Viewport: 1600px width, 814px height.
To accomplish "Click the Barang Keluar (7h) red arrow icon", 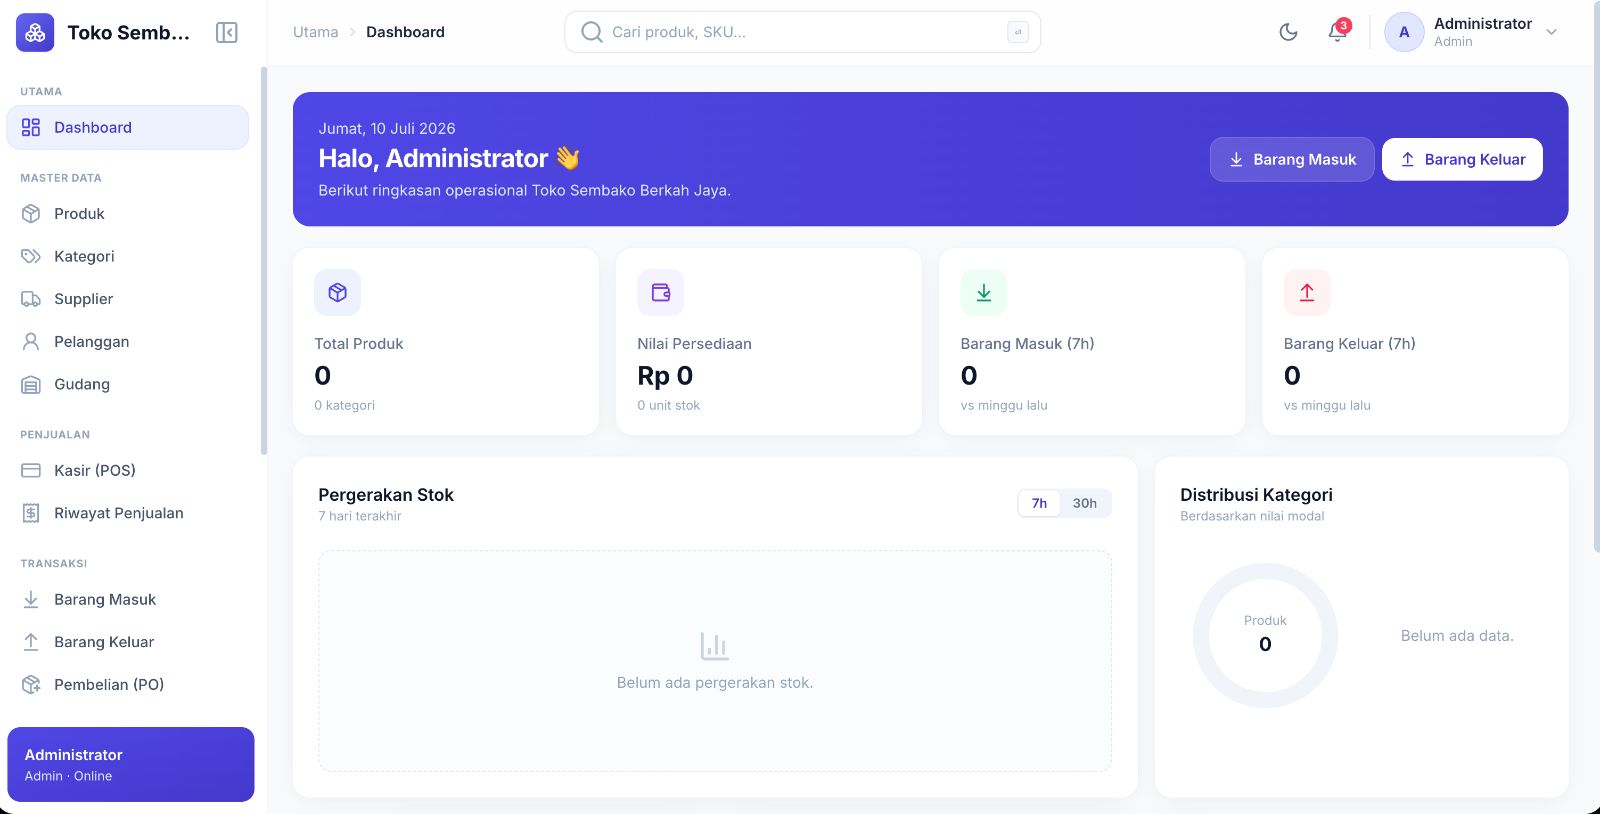I will point(1306,292).
